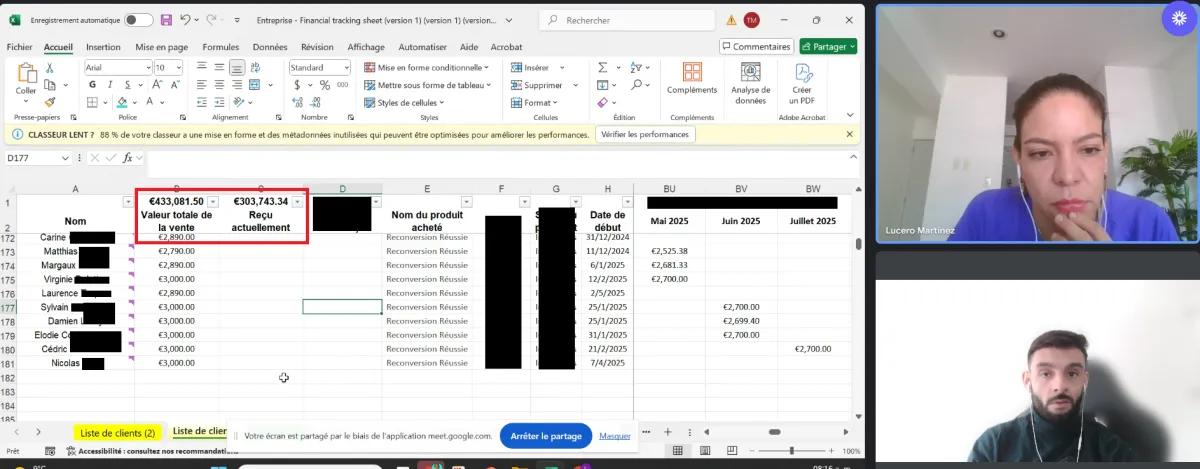Click the Undo arrow icon
1200x469 pixels.
tap(186, 20)
